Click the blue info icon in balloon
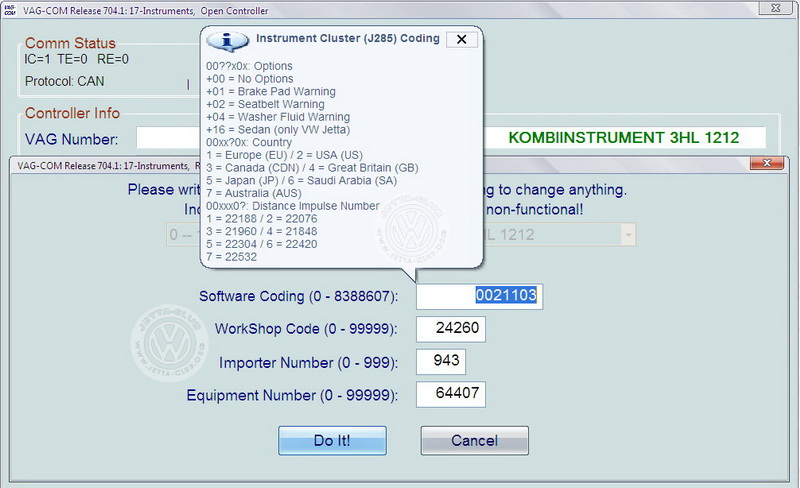800x488 pixels. (x=228, y=41)
